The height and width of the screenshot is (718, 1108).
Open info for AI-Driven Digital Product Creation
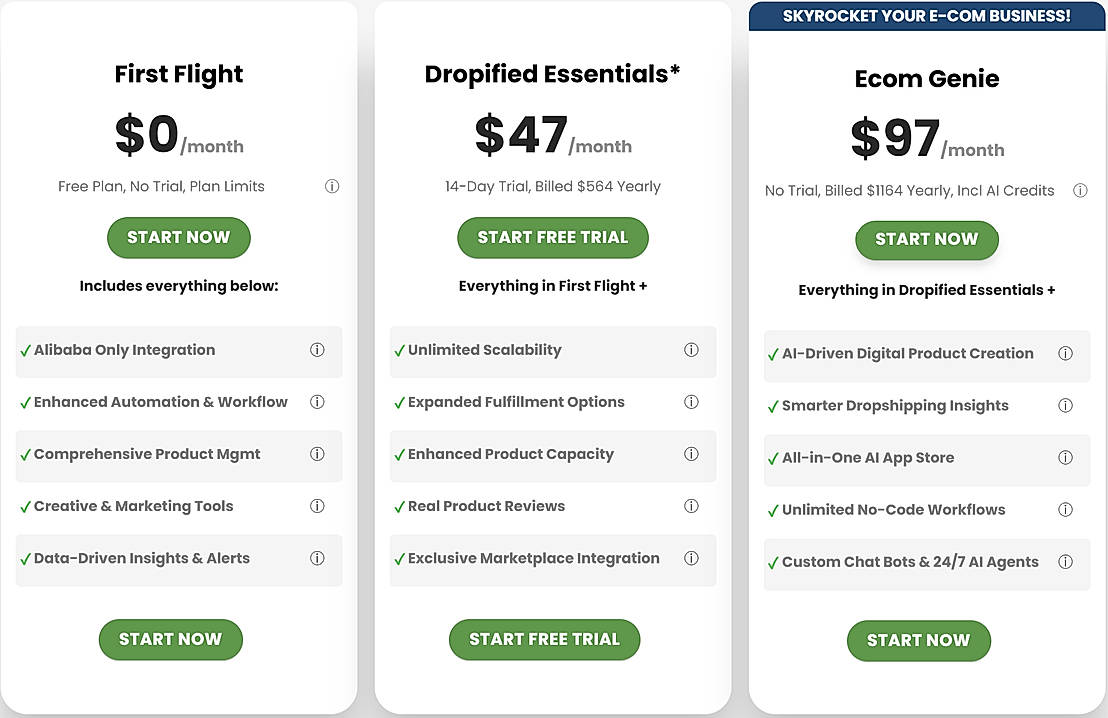pos(1065,354)
